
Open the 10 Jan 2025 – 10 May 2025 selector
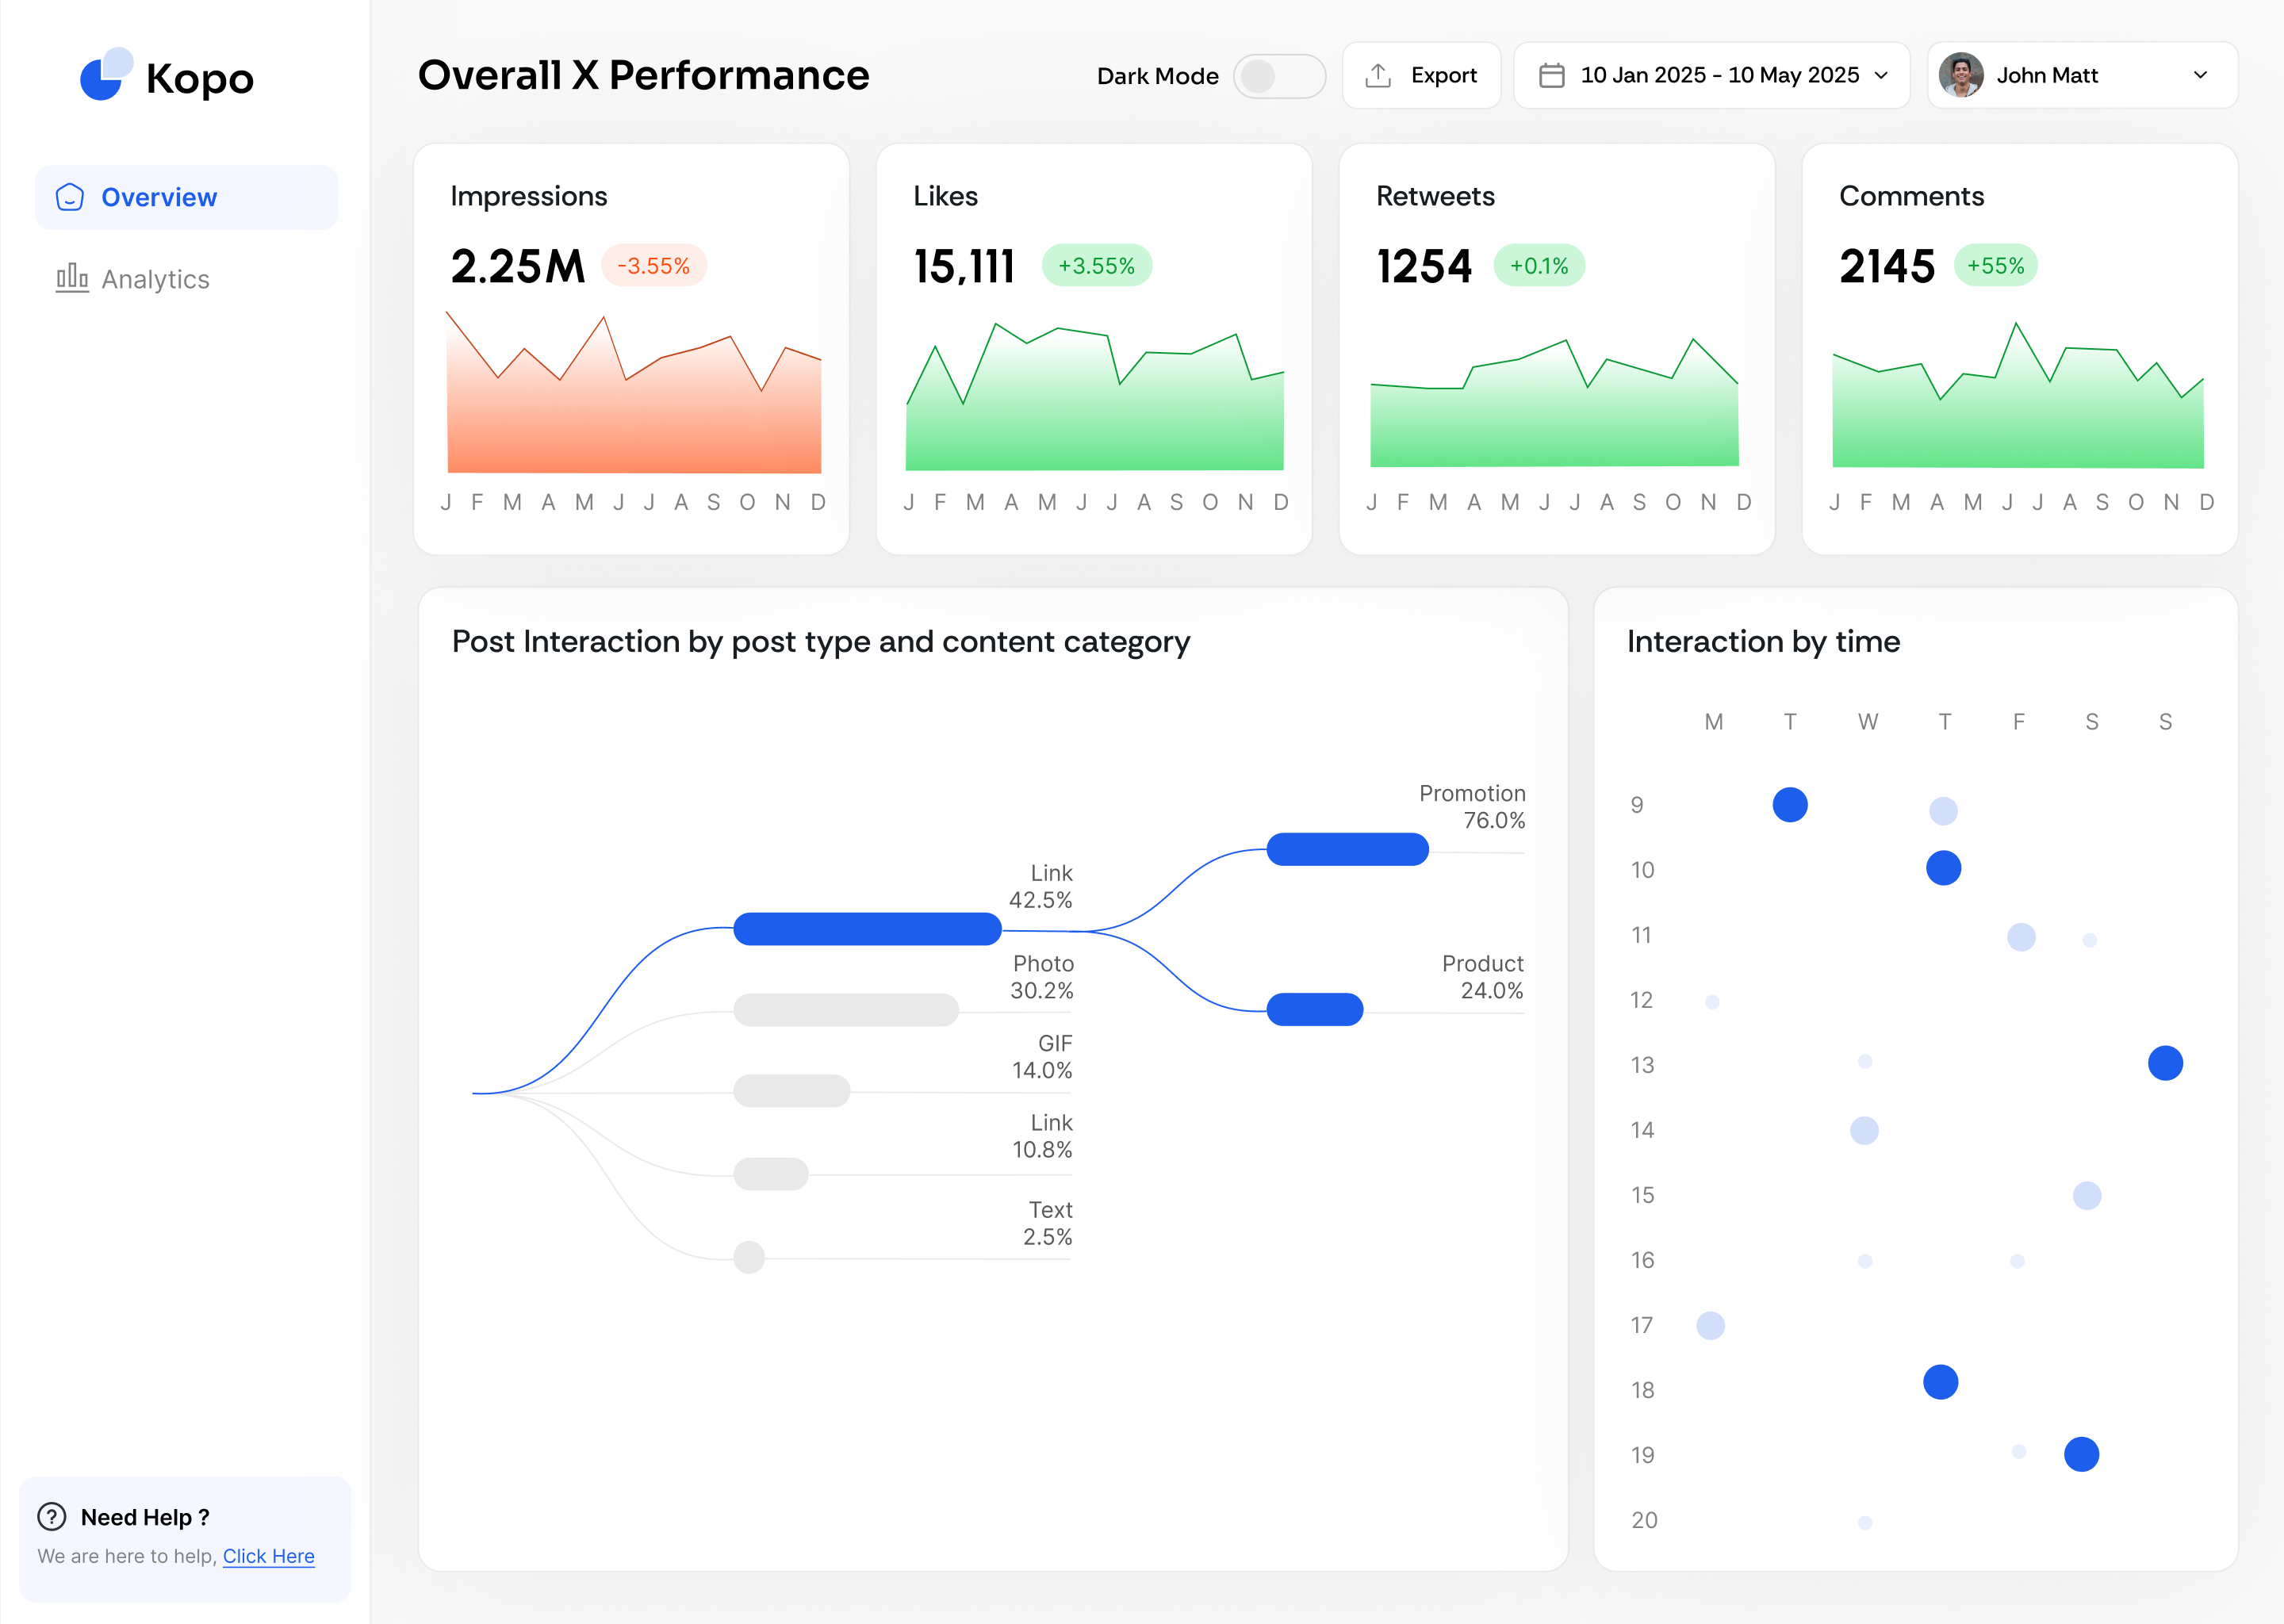(1718, 75)
